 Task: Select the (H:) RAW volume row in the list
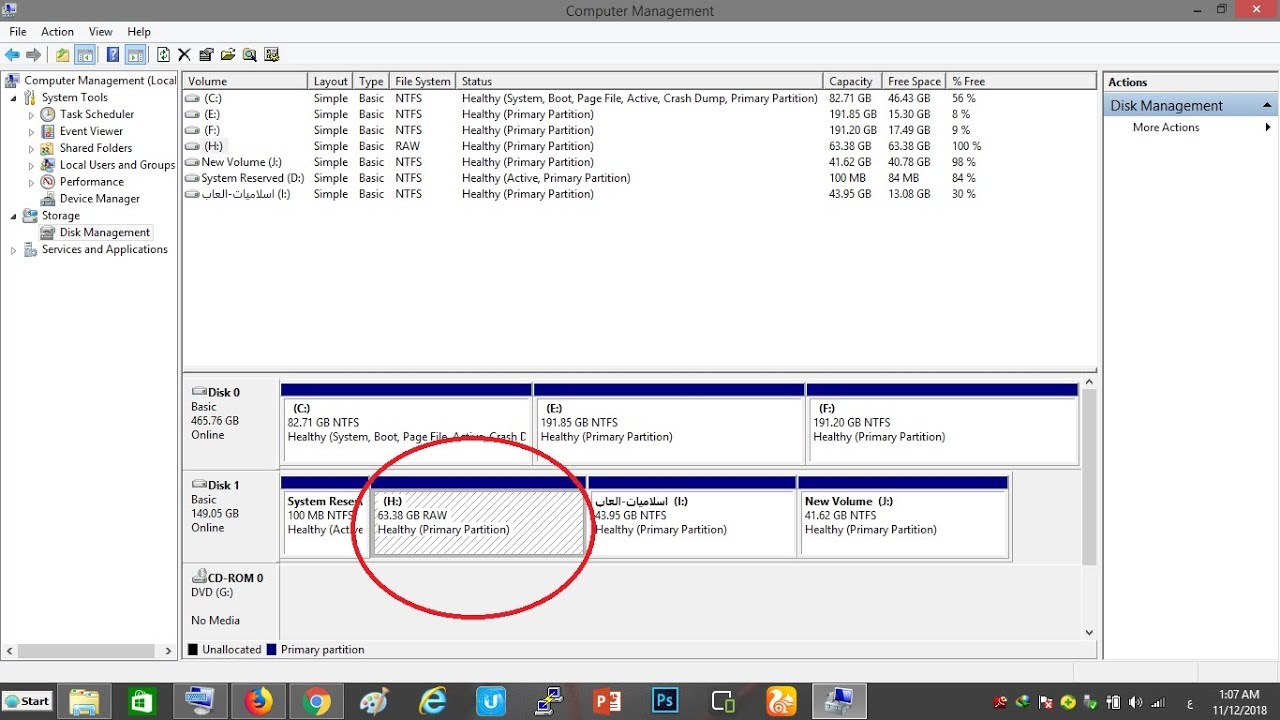[639, 146]
